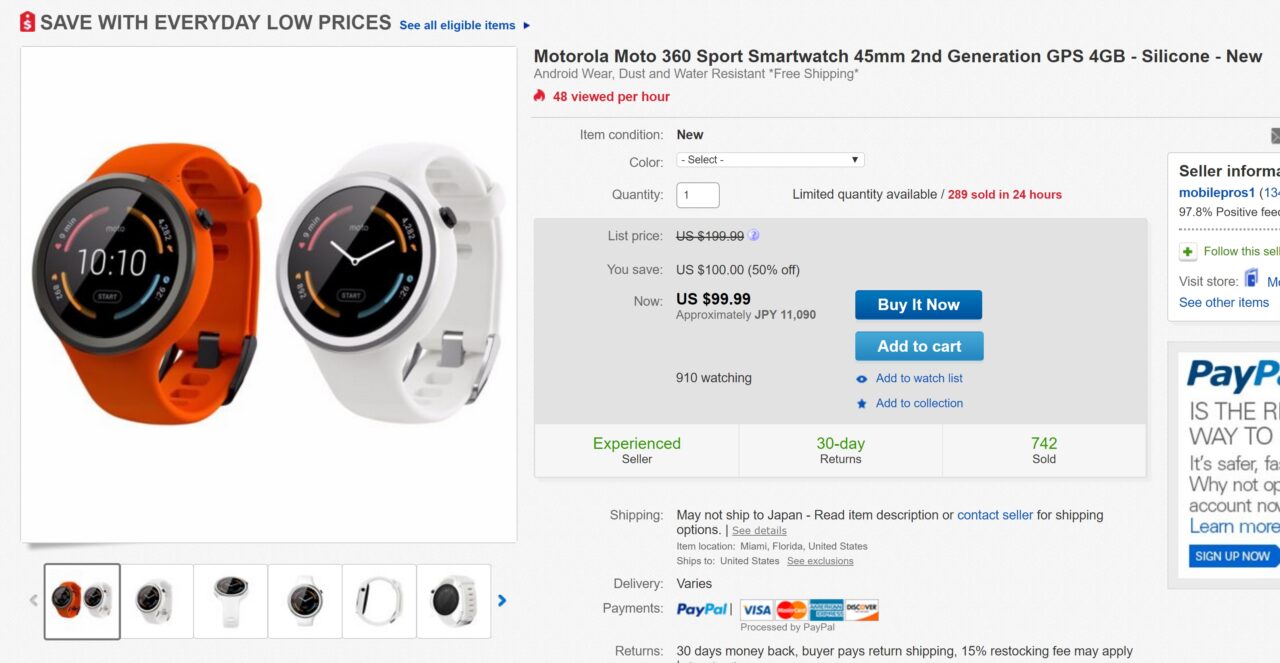Click the Visa card icon

[757, 609]
